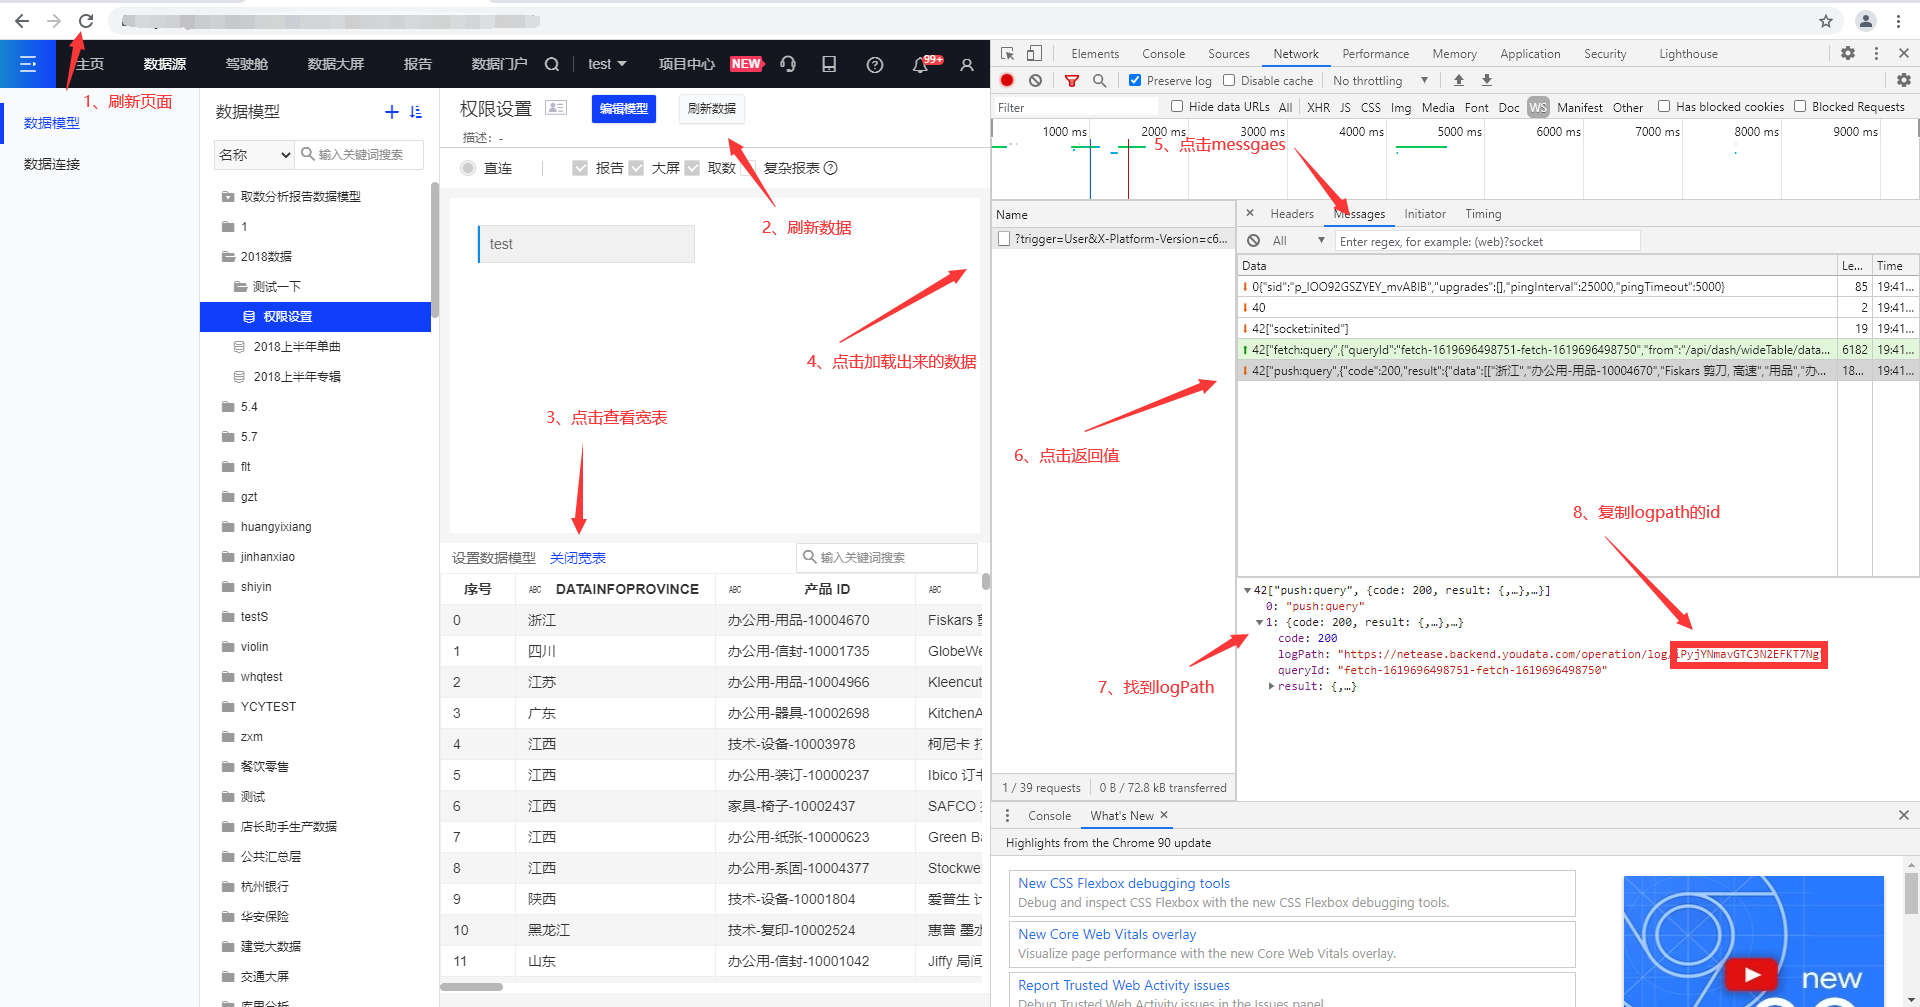Open browser three-dot menu
Image resolution: width=1920 pixels, height=1007 pixels.
pos(1898,21)
